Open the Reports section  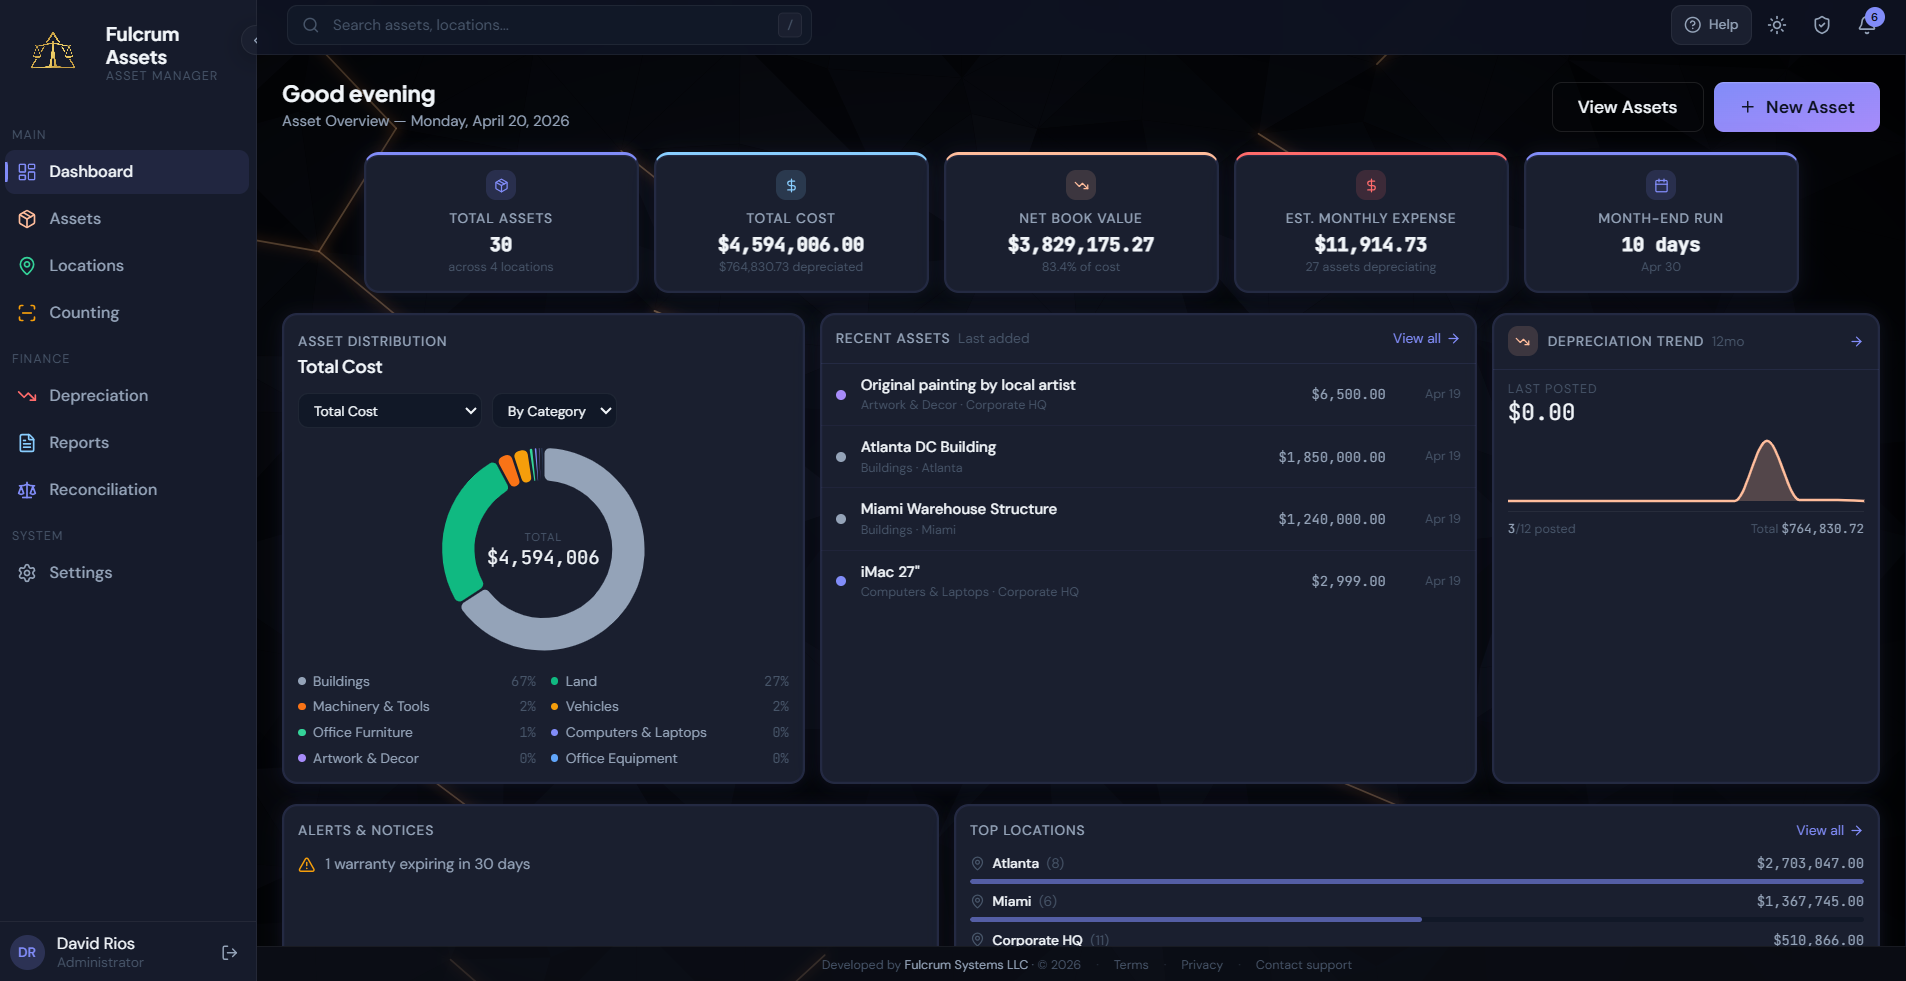79,442
